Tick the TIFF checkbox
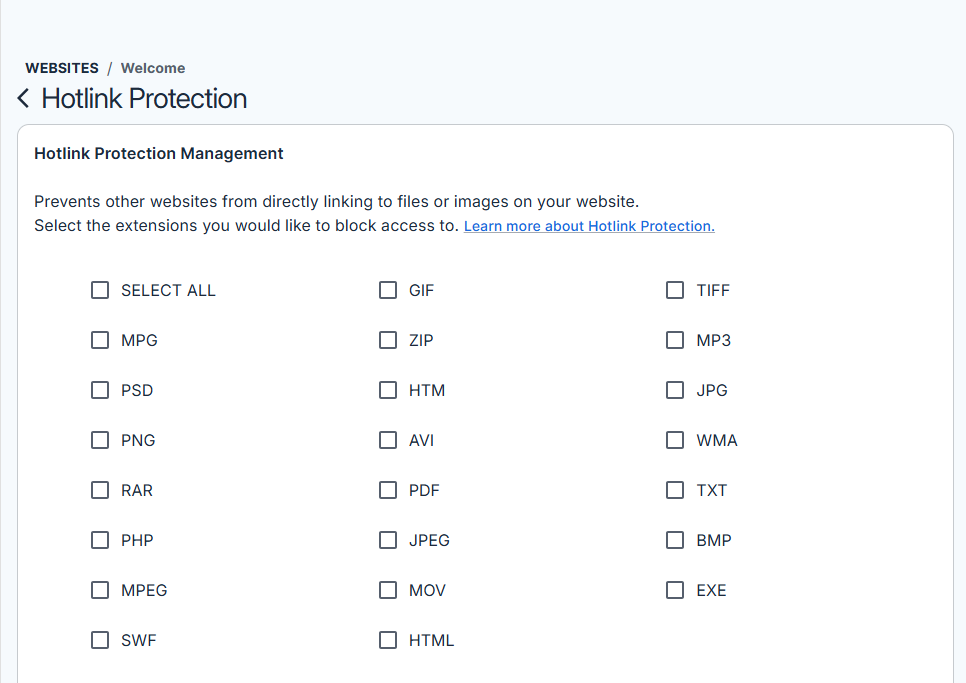 click(675, 290)
